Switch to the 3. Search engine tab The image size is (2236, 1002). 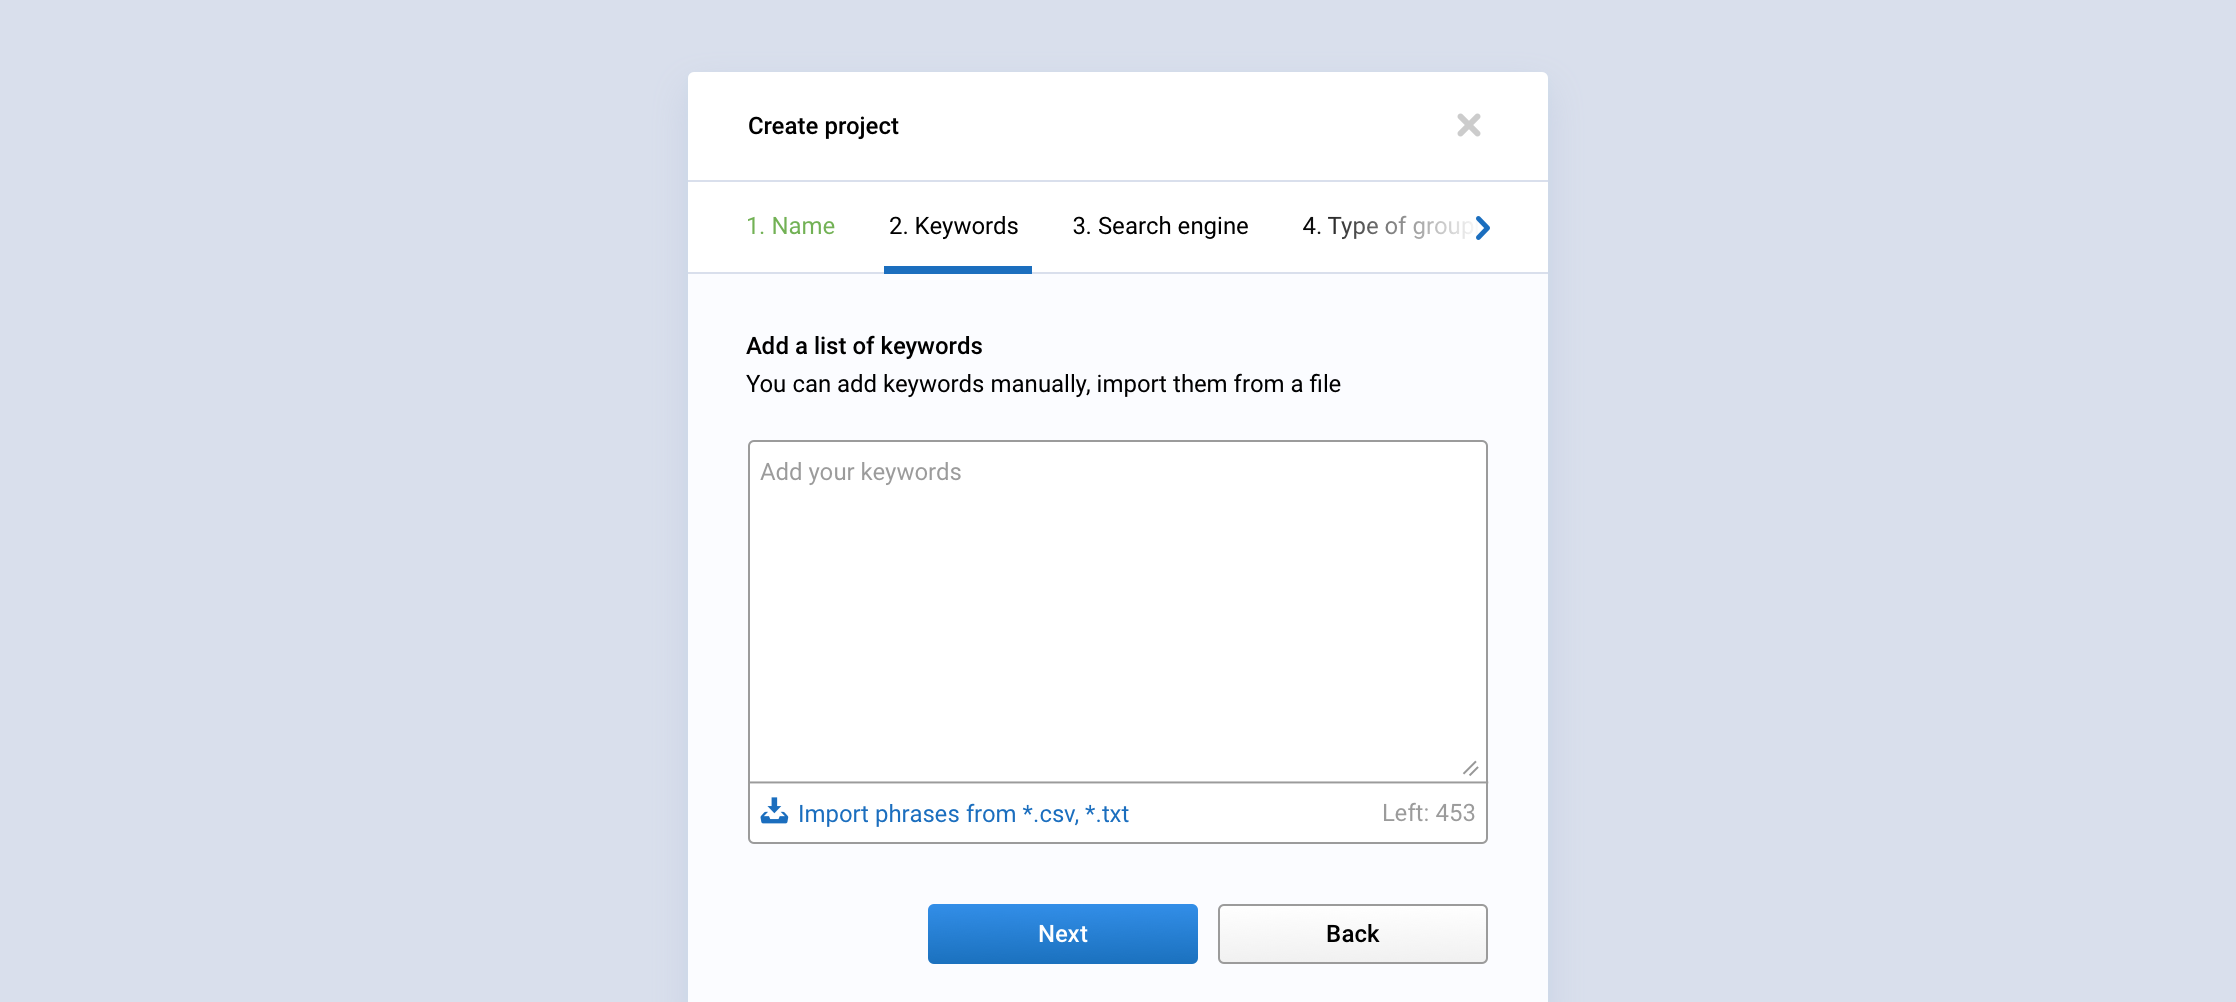1160,226
